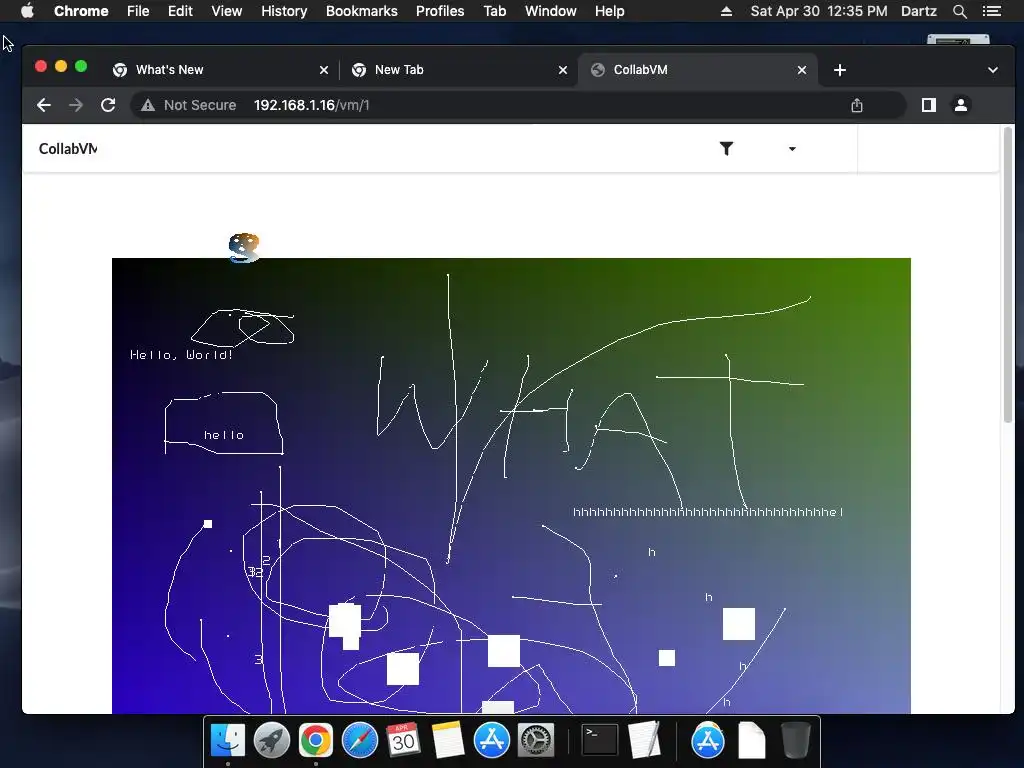Open Notes from the Dock

[x=447, y=741]
